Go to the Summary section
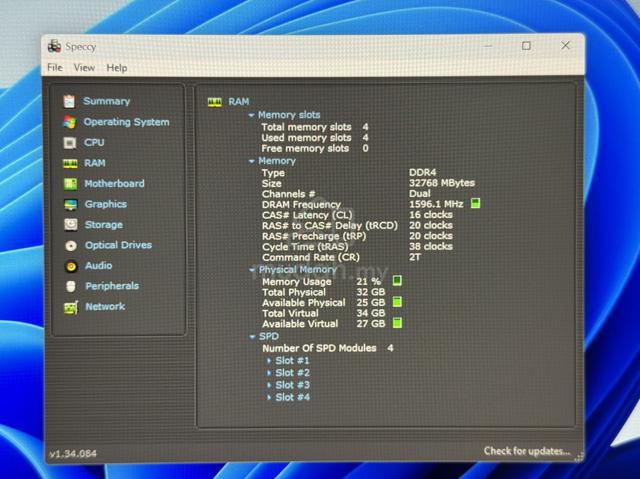This screenshot has height=479, width=640. (x=107, y=101)
